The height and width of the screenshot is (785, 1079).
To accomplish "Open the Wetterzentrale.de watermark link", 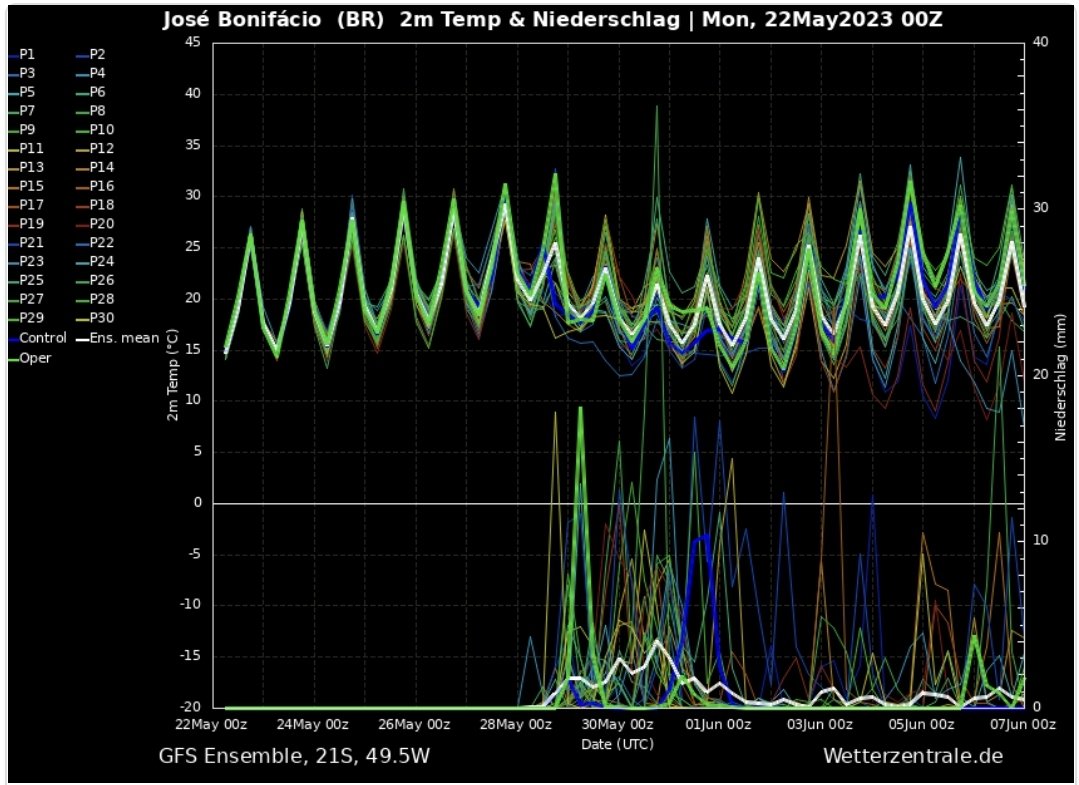I will pos(912,755).
